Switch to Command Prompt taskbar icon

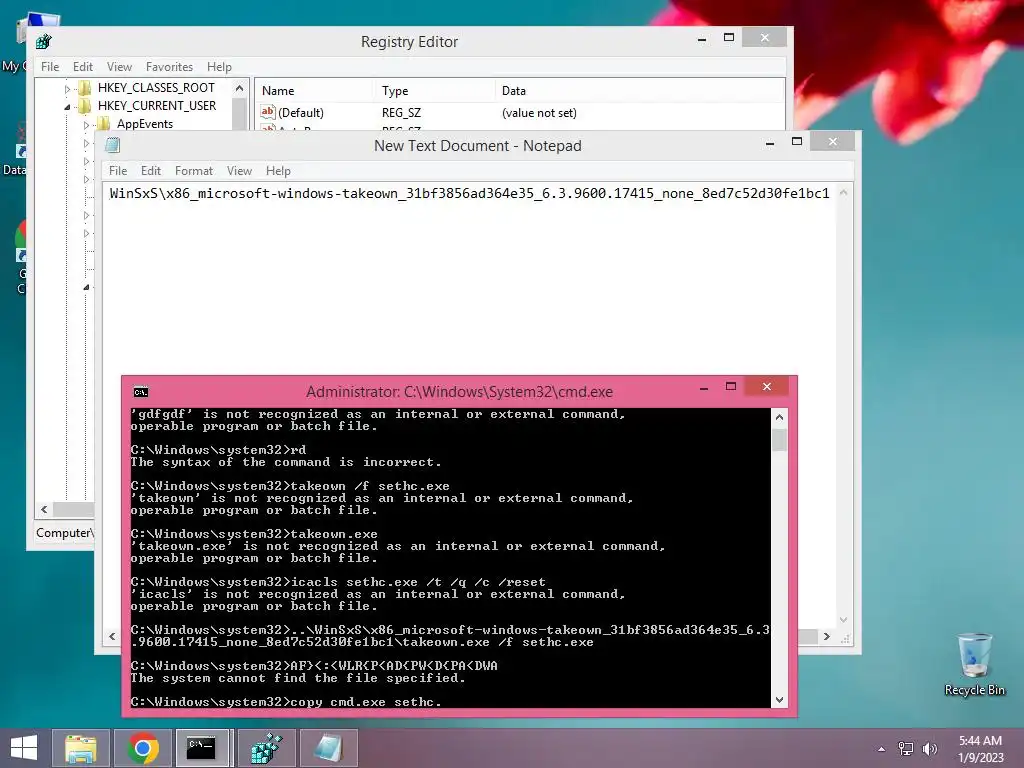point(202,748)
